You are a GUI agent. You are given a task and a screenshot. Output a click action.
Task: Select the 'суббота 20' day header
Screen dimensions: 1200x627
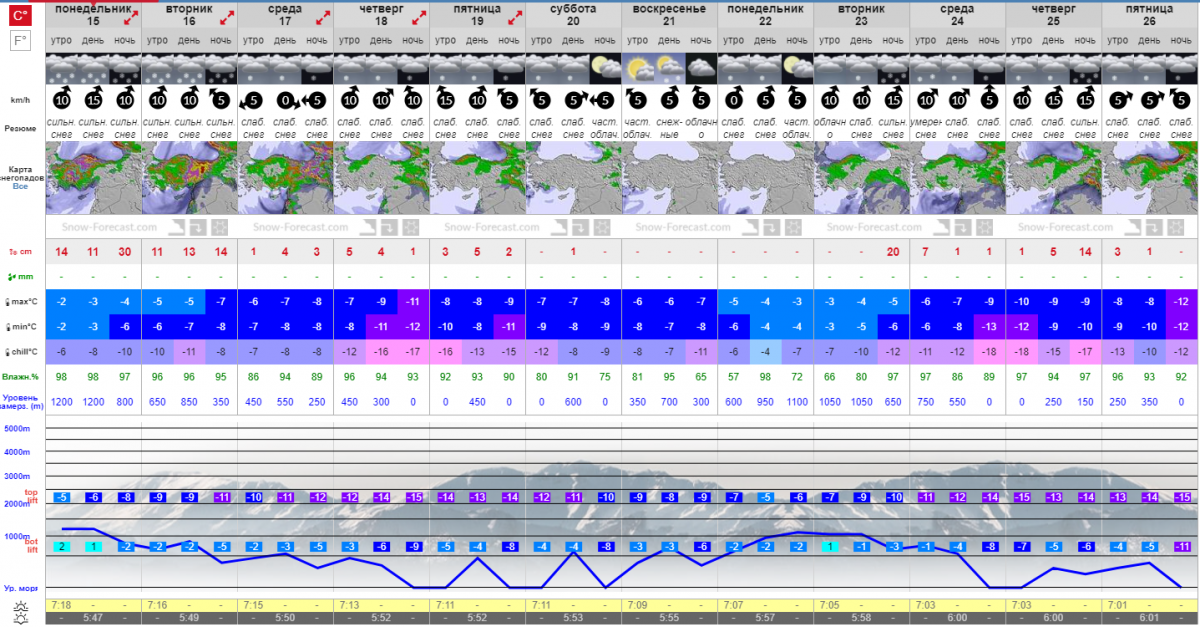[x=573, y=14]
